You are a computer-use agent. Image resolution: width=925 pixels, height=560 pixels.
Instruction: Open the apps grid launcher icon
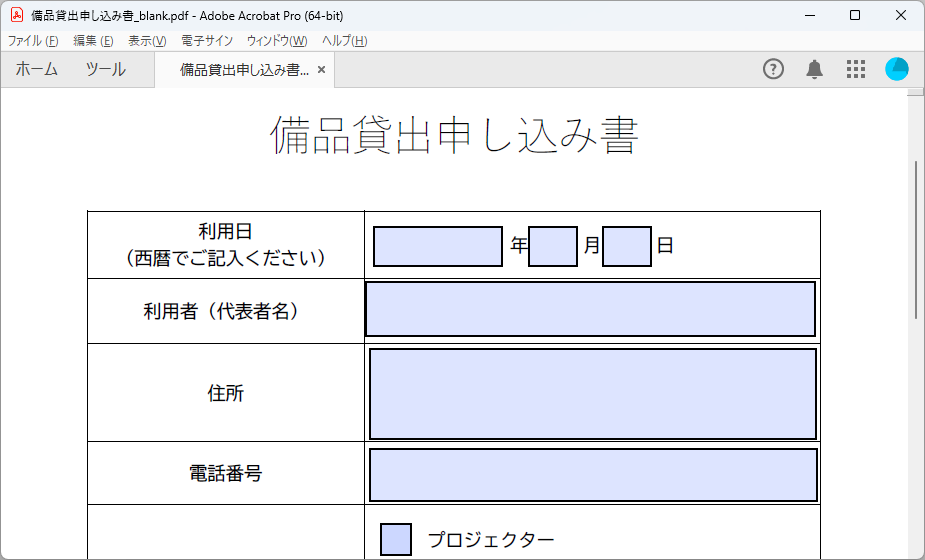click(x=855, y=69)
